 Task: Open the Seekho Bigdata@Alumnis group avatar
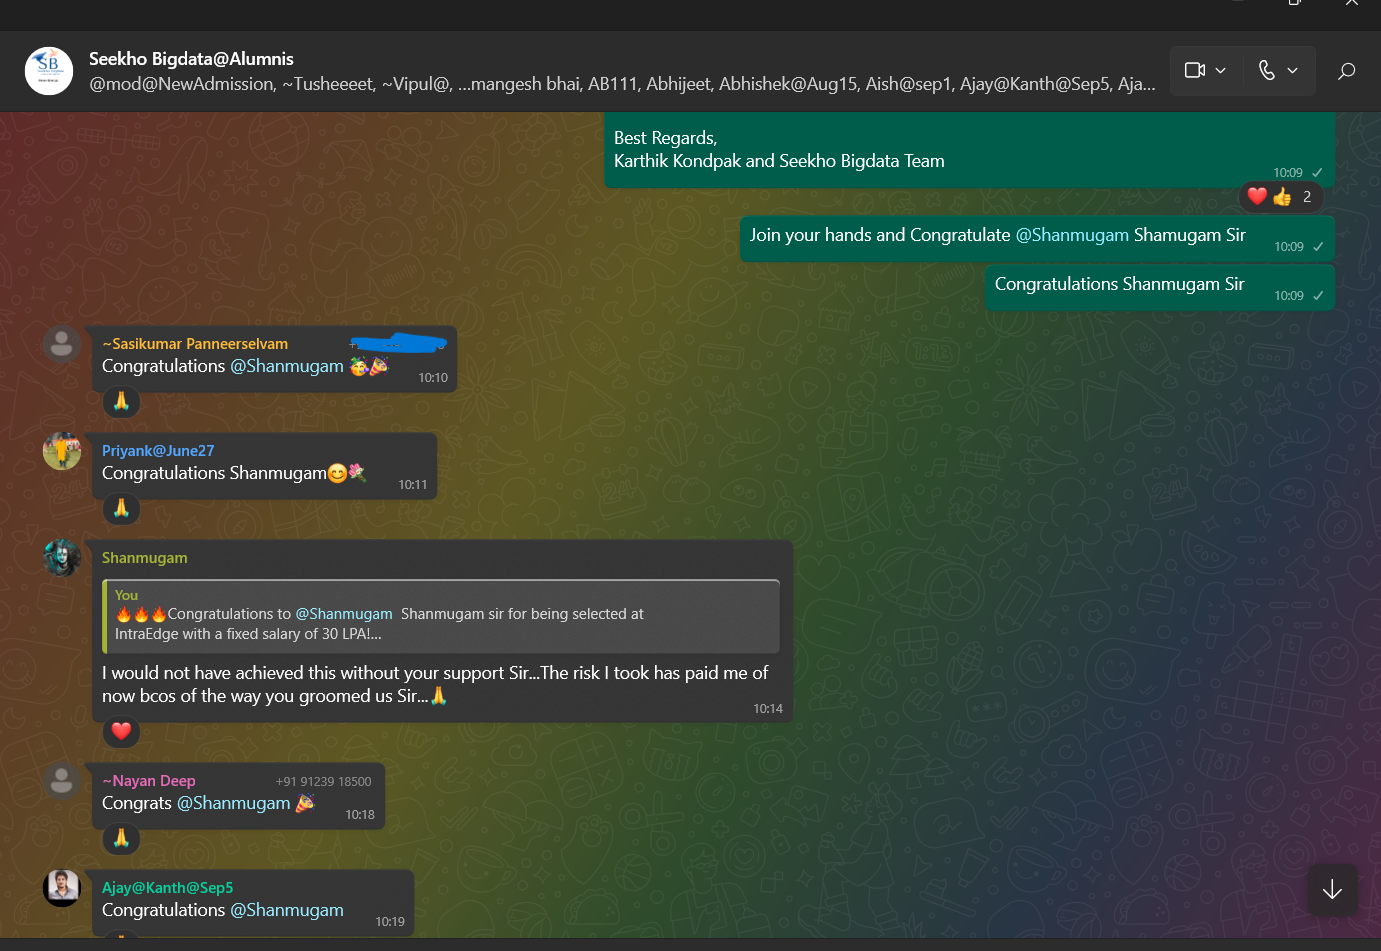49,71
